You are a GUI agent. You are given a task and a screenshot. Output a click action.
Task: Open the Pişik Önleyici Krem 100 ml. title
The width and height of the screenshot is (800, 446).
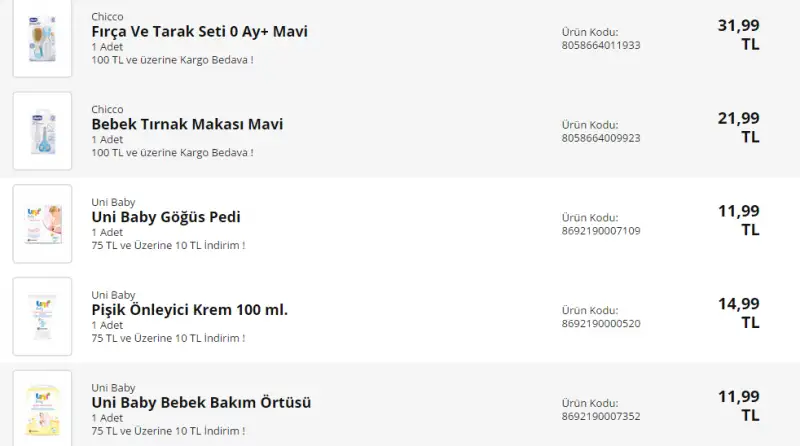click(x=189, y=310)
